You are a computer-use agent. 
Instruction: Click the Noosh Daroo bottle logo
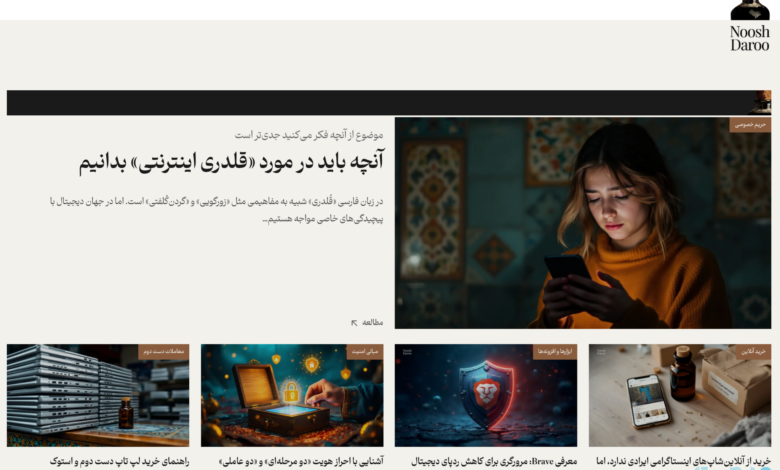(750, 10)
